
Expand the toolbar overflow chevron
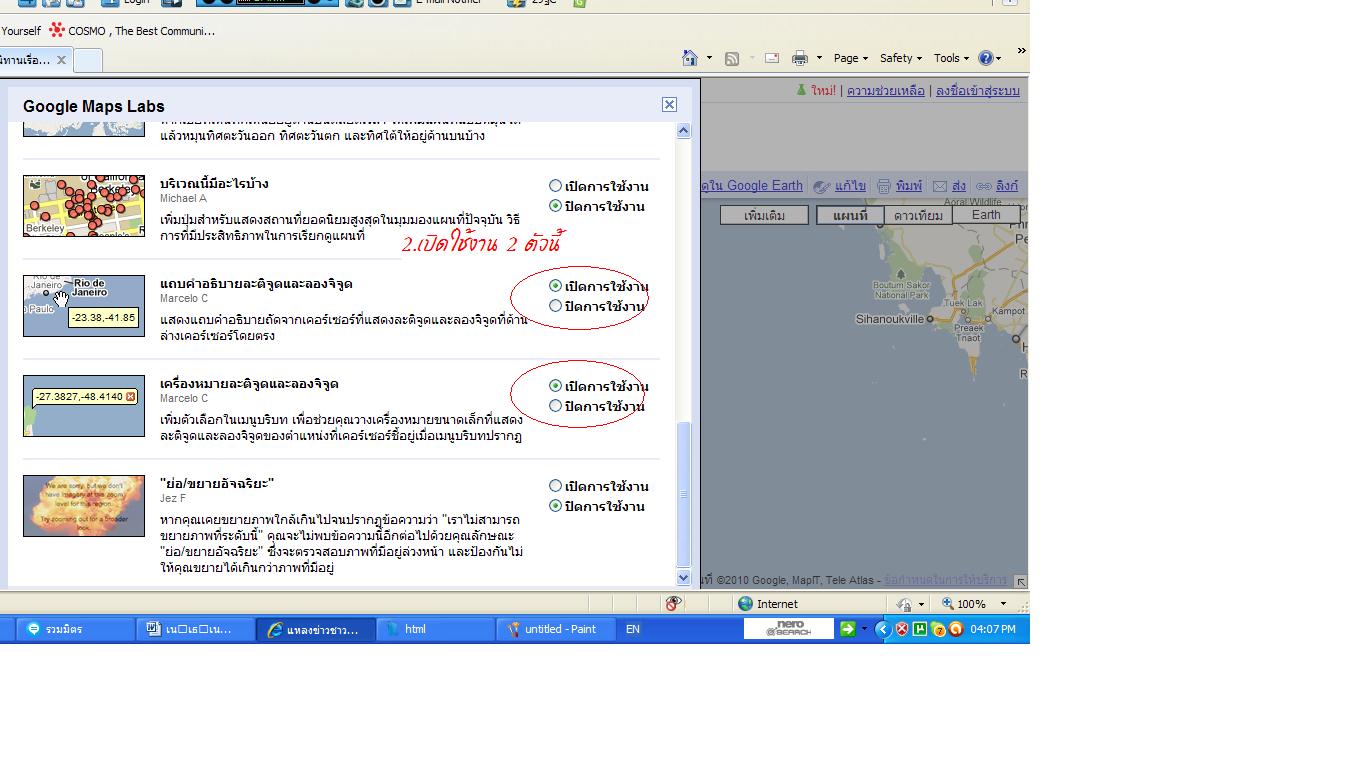(1021, 51)
